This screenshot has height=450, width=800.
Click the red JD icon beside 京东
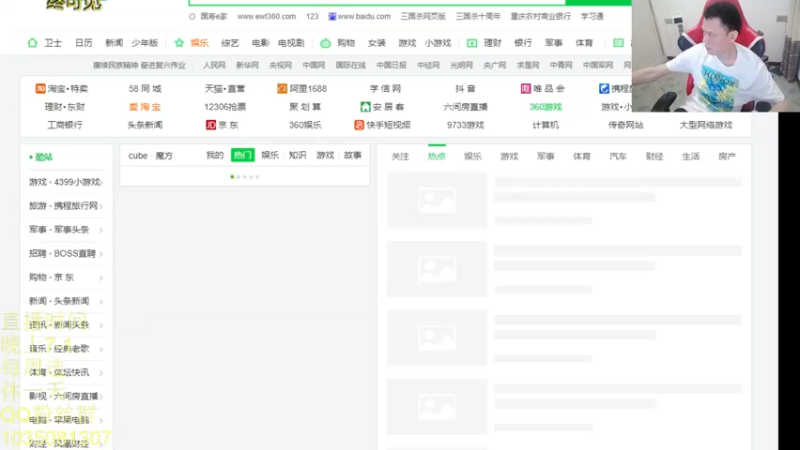(211, 125)
